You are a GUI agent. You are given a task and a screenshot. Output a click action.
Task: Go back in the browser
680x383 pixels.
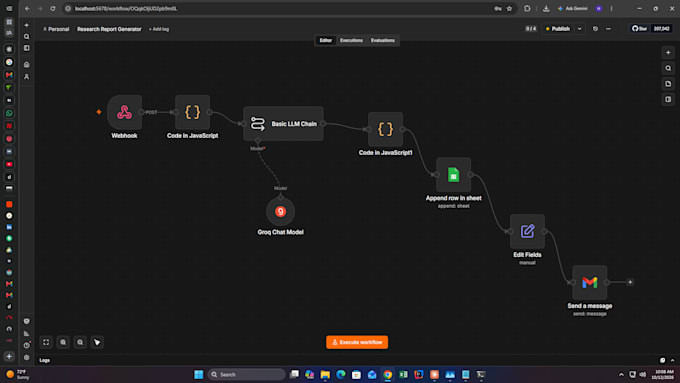(27, 9)
